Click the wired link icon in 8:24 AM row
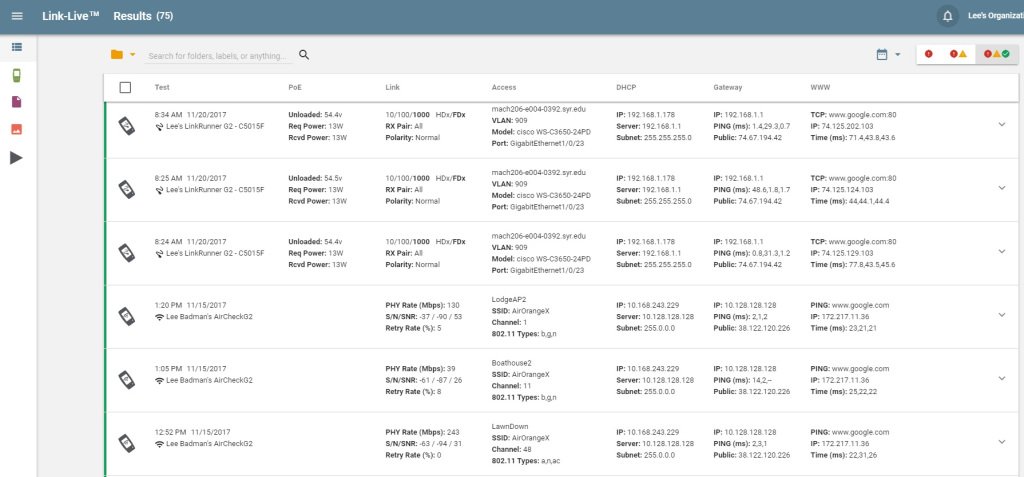 tap(159, 254)
